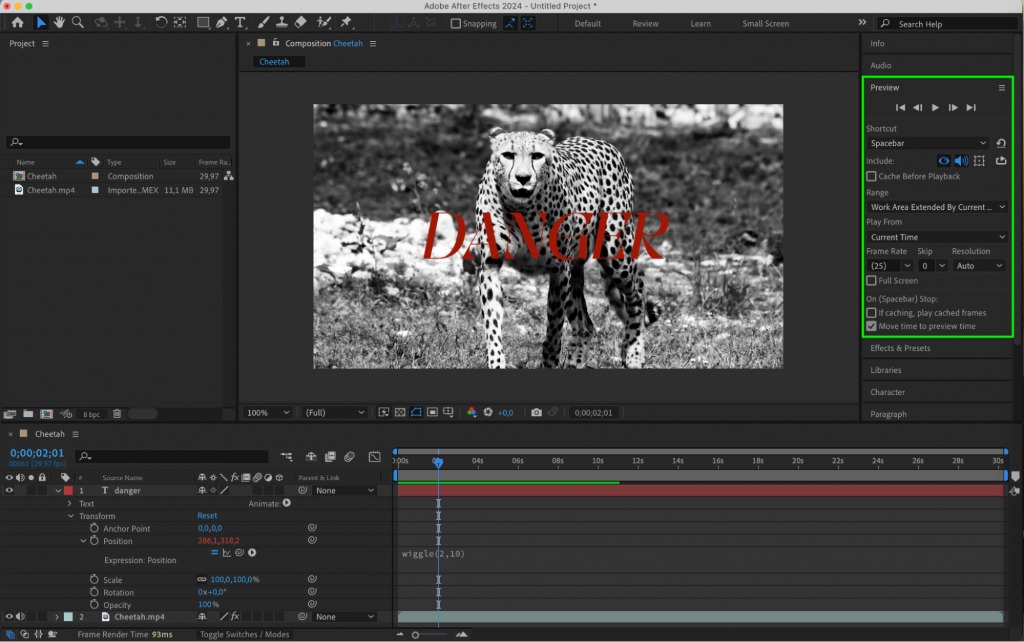The width and height of the screenshot is (1024, 642).
Task: Click the red label color of danger layer
Action: (x=67, y=490)
